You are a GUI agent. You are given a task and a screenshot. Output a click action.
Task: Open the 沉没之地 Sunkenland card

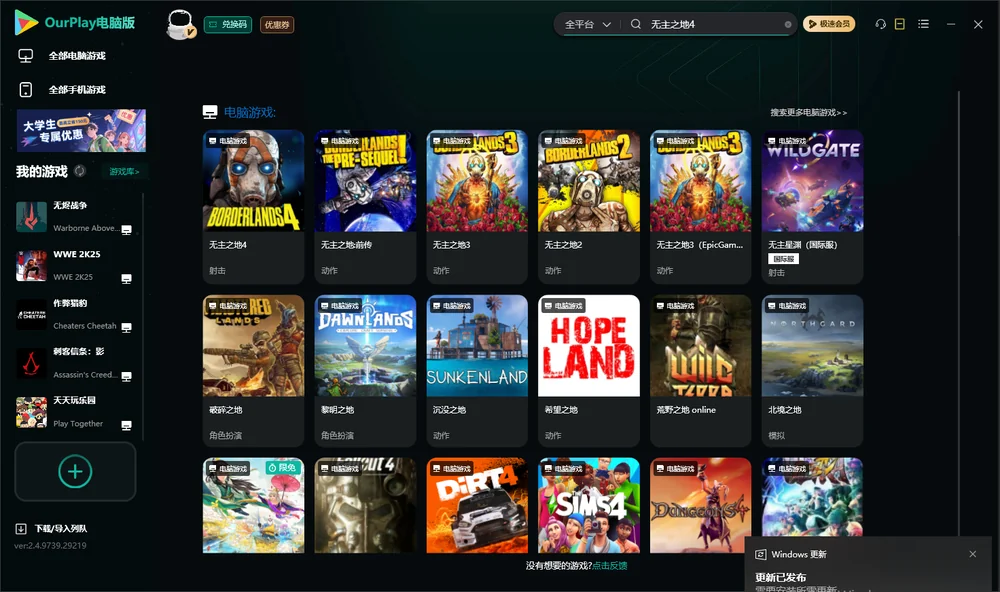477,371
